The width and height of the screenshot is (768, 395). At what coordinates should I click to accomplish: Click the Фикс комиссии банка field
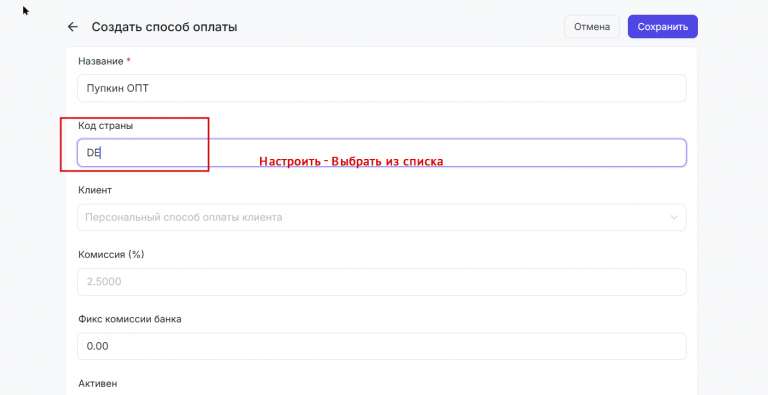(x=382, y=346)
